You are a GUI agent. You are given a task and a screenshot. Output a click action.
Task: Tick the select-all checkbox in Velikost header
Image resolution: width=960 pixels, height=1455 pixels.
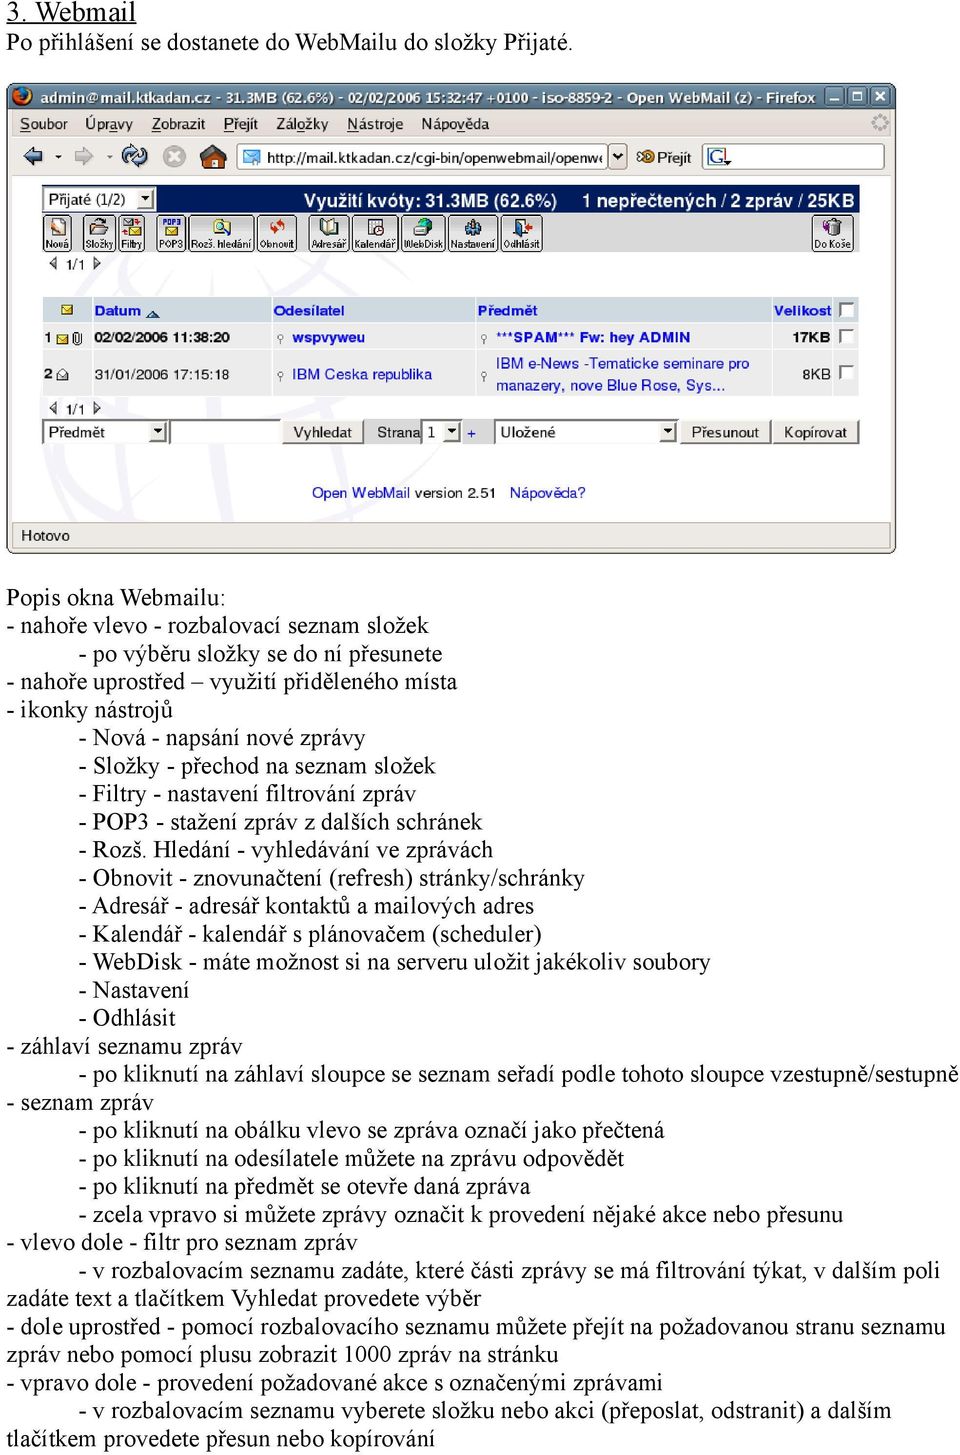(x=847, y=309)
